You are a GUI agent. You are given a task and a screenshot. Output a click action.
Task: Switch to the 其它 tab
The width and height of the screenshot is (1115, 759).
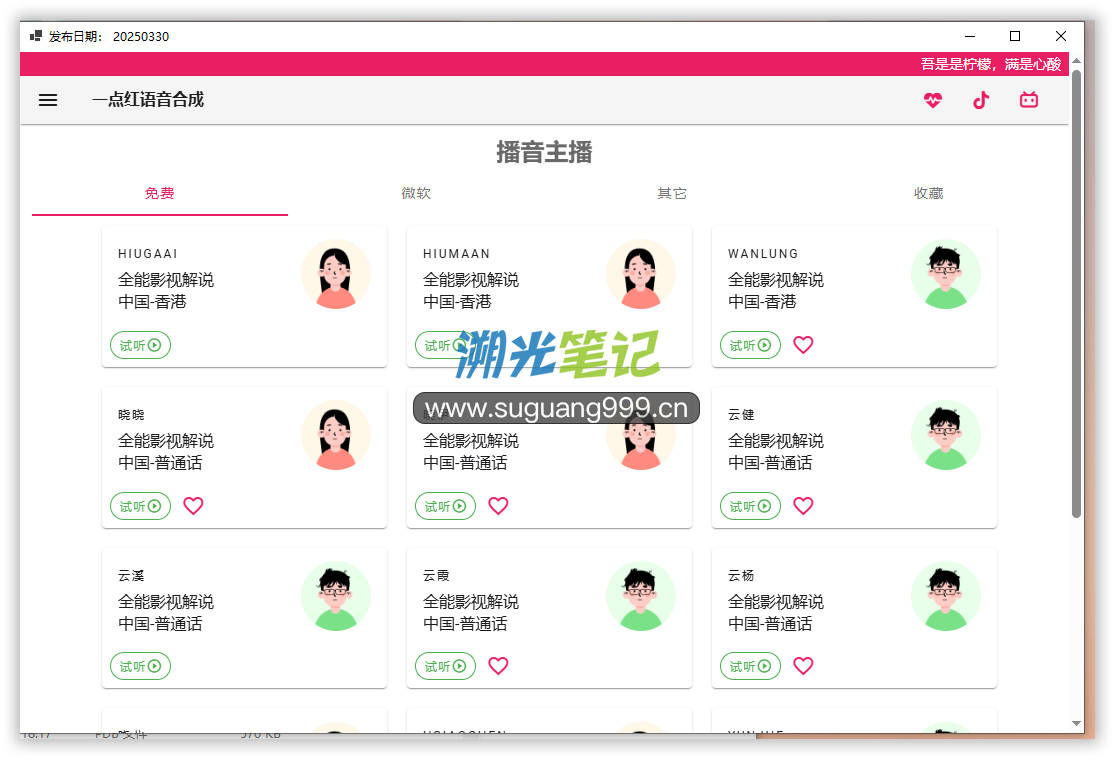tap(672, 193)
